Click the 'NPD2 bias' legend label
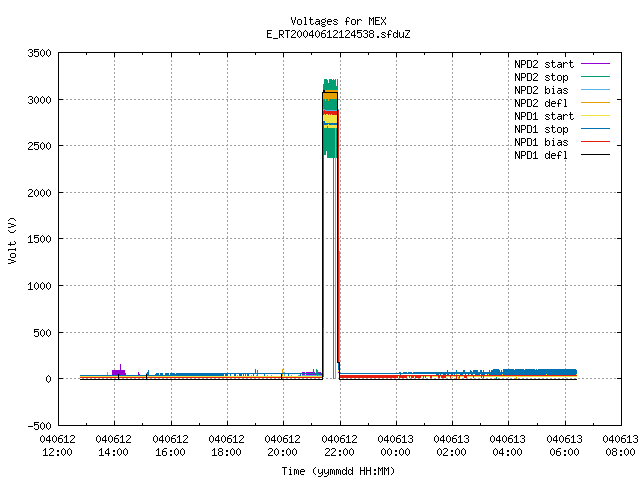This screenshot has height=480, width=640. 541,90
